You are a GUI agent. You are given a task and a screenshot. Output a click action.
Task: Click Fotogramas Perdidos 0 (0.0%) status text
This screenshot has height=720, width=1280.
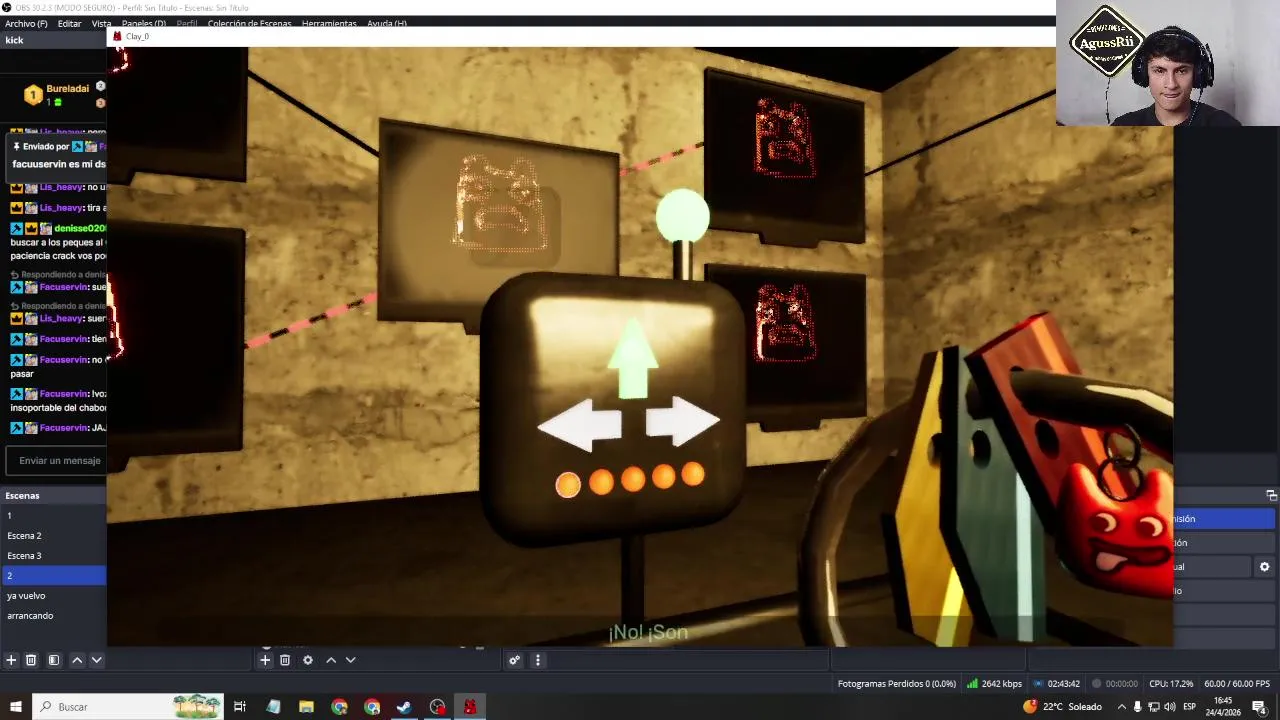pos(896,684)
